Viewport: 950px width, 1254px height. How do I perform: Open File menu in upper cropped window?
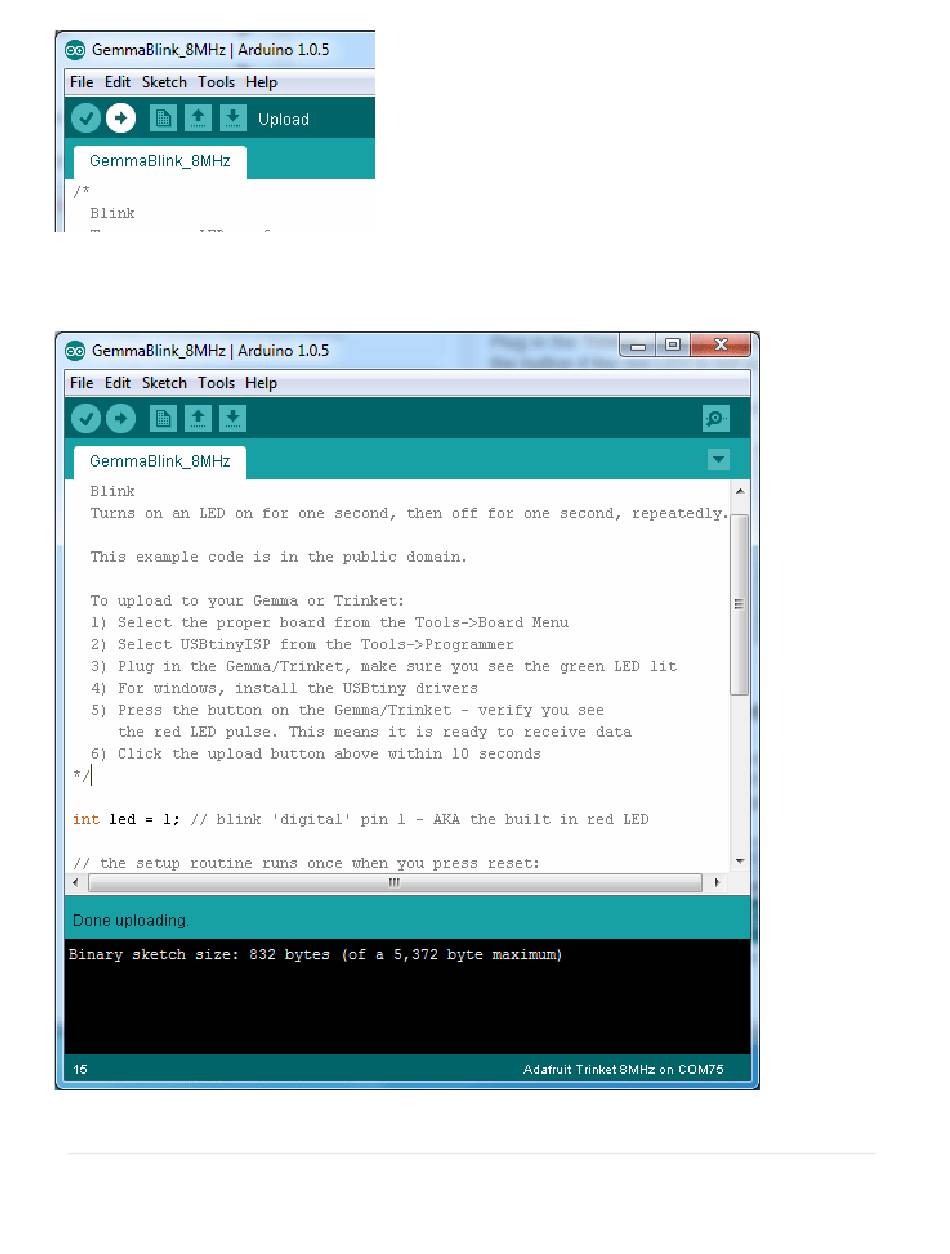click(x=82, y=82)
